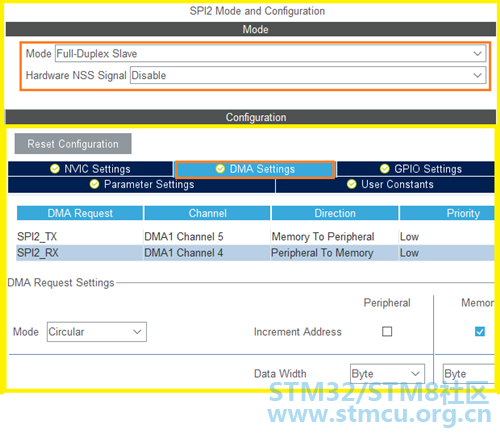Image resolution: width=500 pixels, height=437 pixels.
Task: Click the check icon on DMA Settings tab
Action: click(220, 169)
